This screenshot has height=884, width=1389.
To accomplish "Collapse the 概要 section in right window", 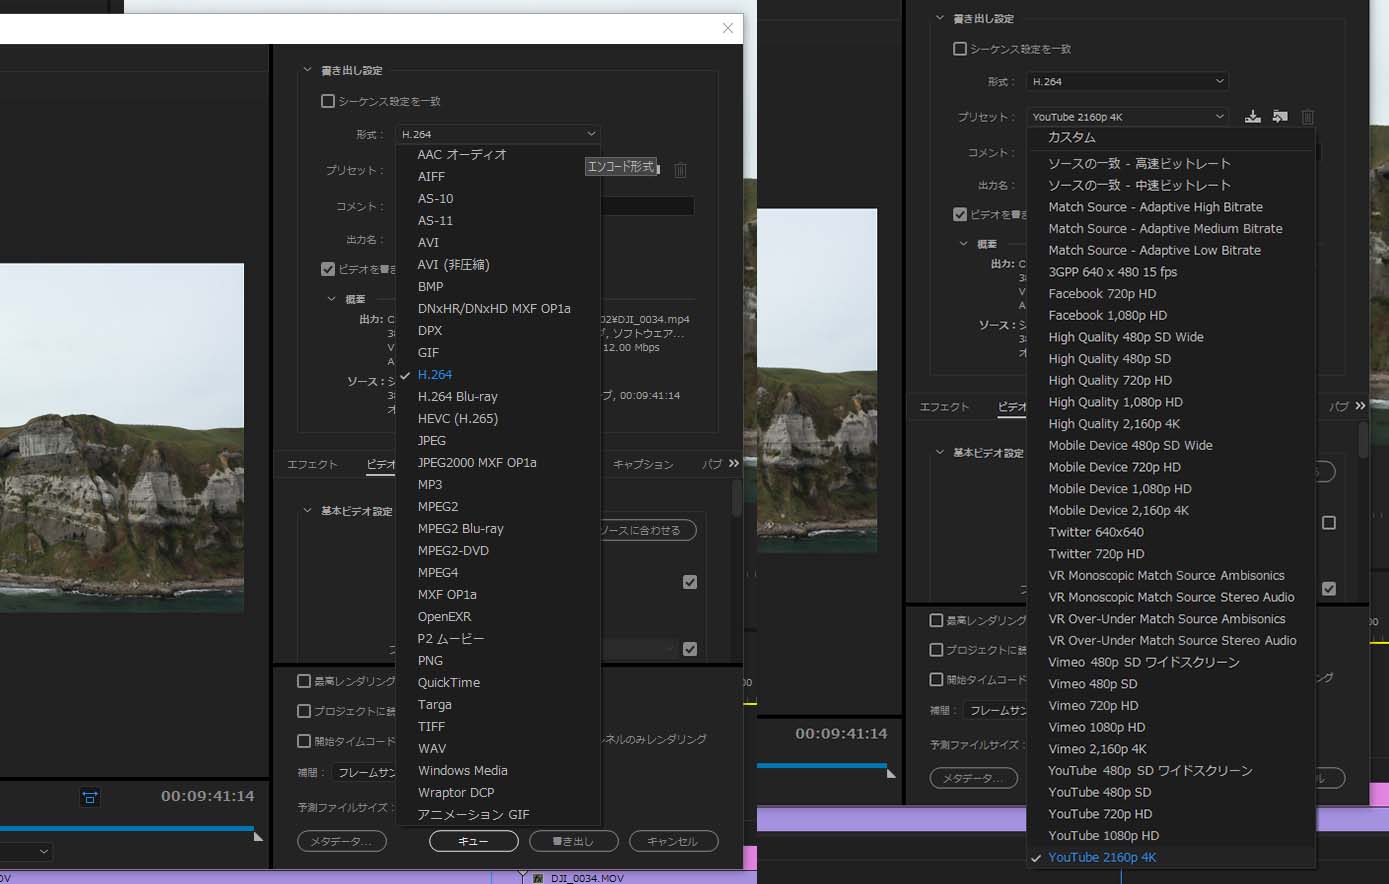I will click(x=964, y=244).
